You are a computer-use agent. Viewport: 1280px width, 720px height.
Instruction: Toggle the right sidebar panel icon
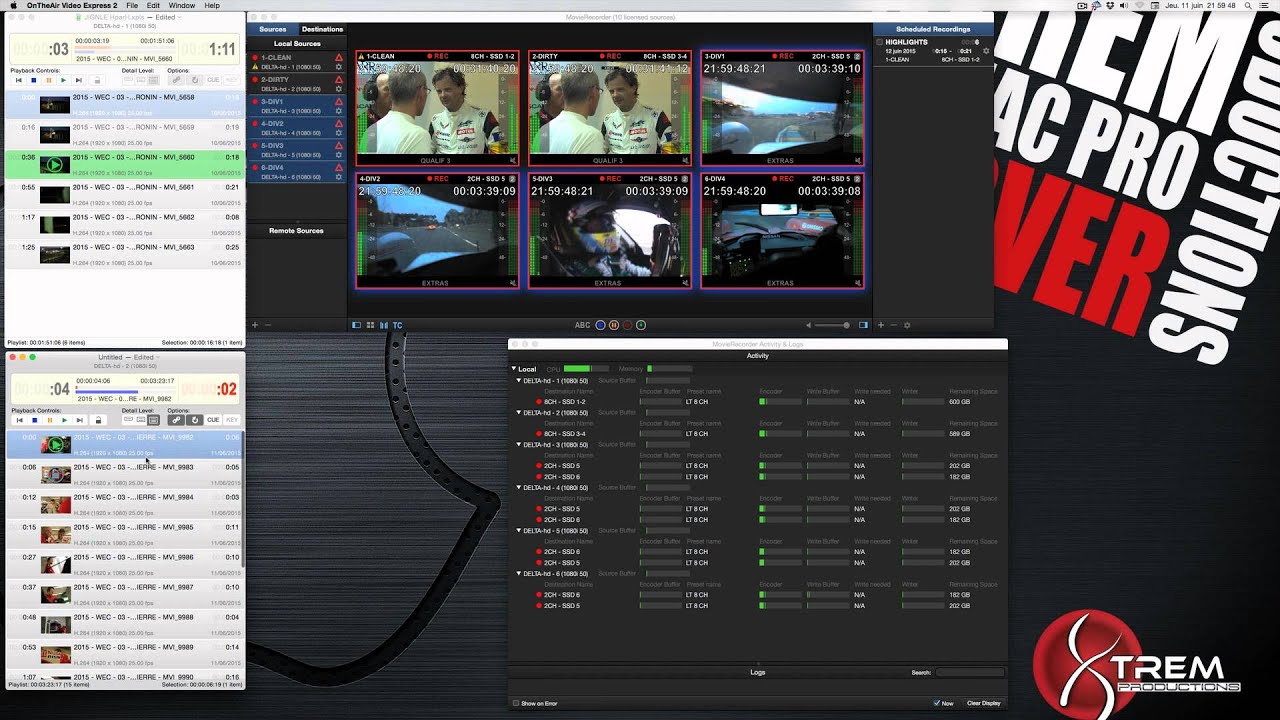click(x=863, y=325)
